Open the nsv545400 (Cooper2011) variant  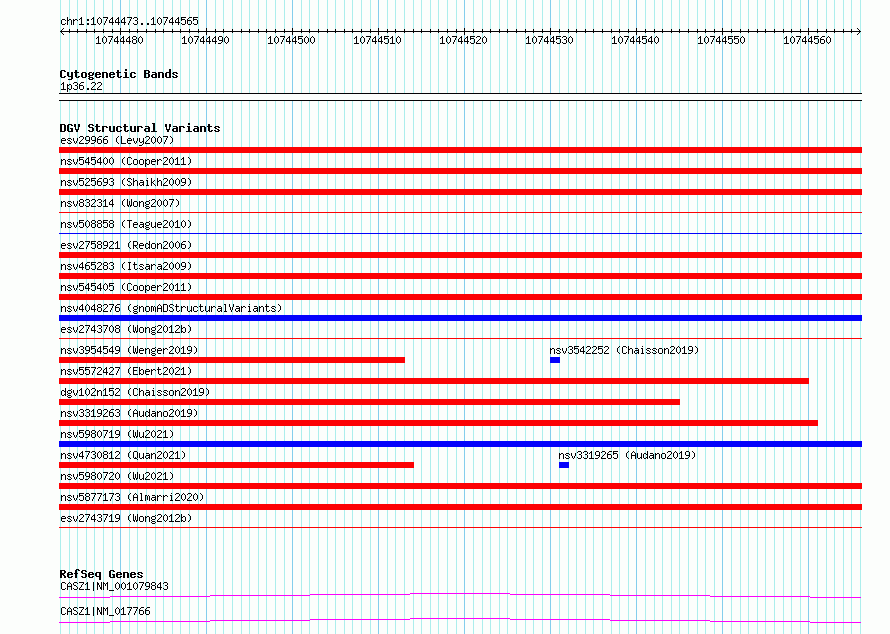(x=126, y=161)
